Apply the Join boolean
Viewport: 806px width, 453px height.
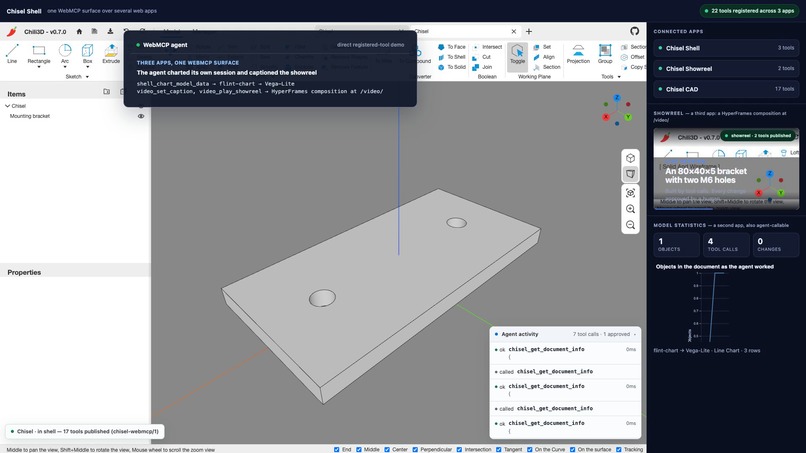click(x=482, y=67)
